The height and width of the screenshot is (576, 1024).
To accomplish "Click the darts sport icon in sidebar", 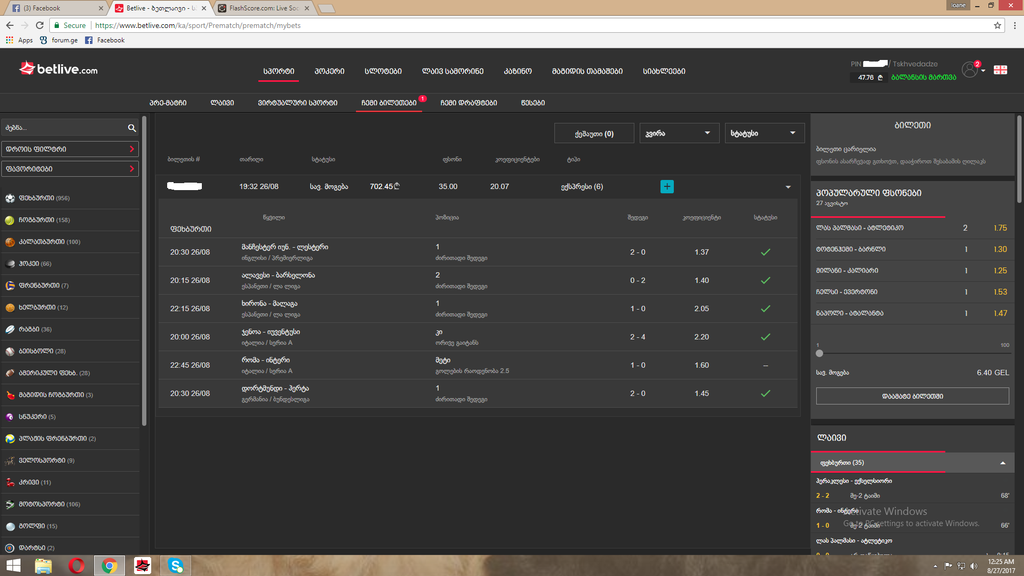I will click(10, 547).
